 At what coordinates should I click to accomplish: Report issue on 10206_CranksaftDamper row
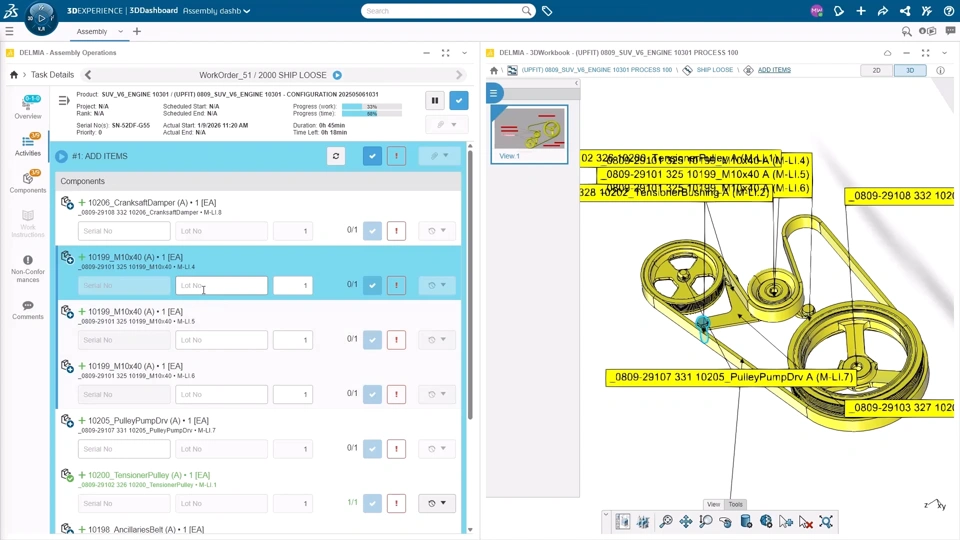(396, 231)
